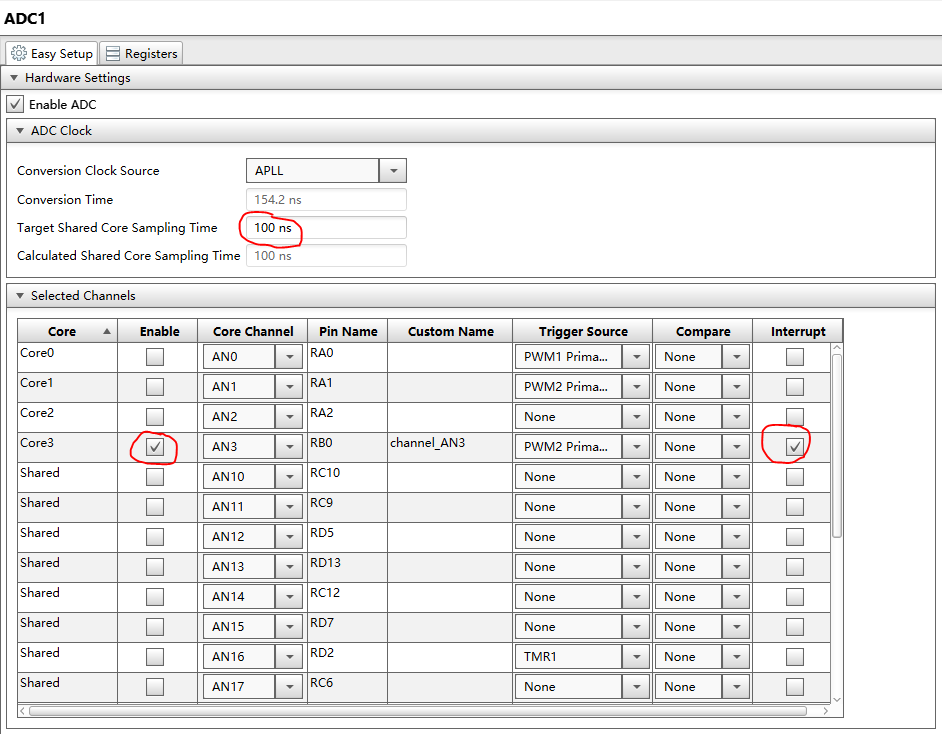This screenshot has width=942, height=734.
Task: Open the Conversion Clock Source dropdown
Action: click(x=392, y=171)
